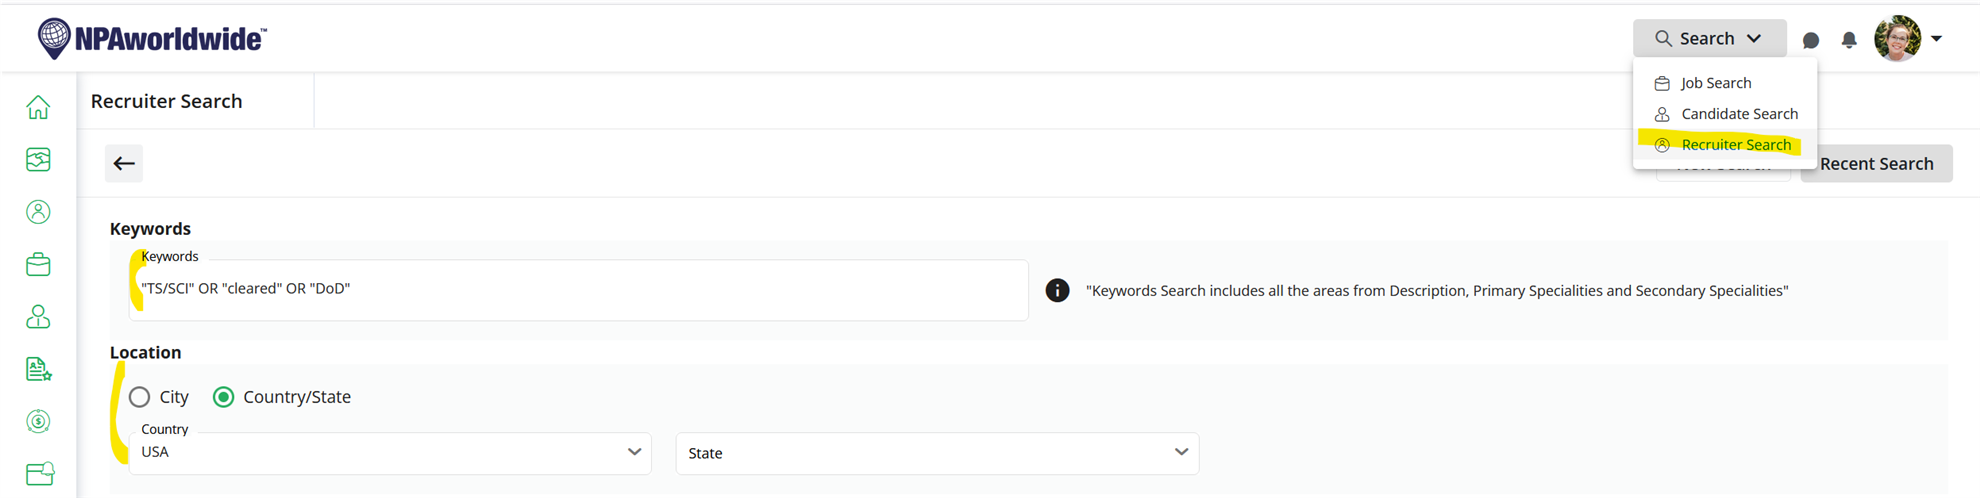Open the Search dropdown in header
Image resolution: width=1980 pixels, height=498 pixels.
[1709, 38]
